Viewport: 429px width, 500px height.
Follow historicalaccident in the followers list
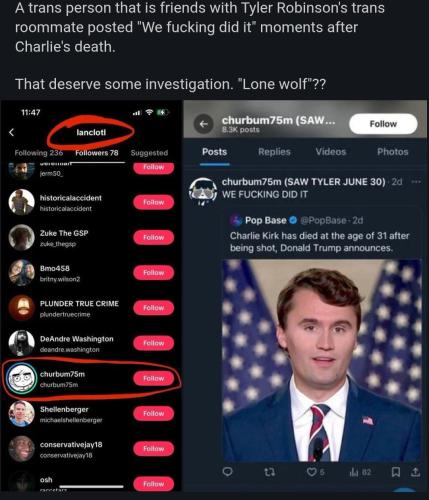coord(154,202)
